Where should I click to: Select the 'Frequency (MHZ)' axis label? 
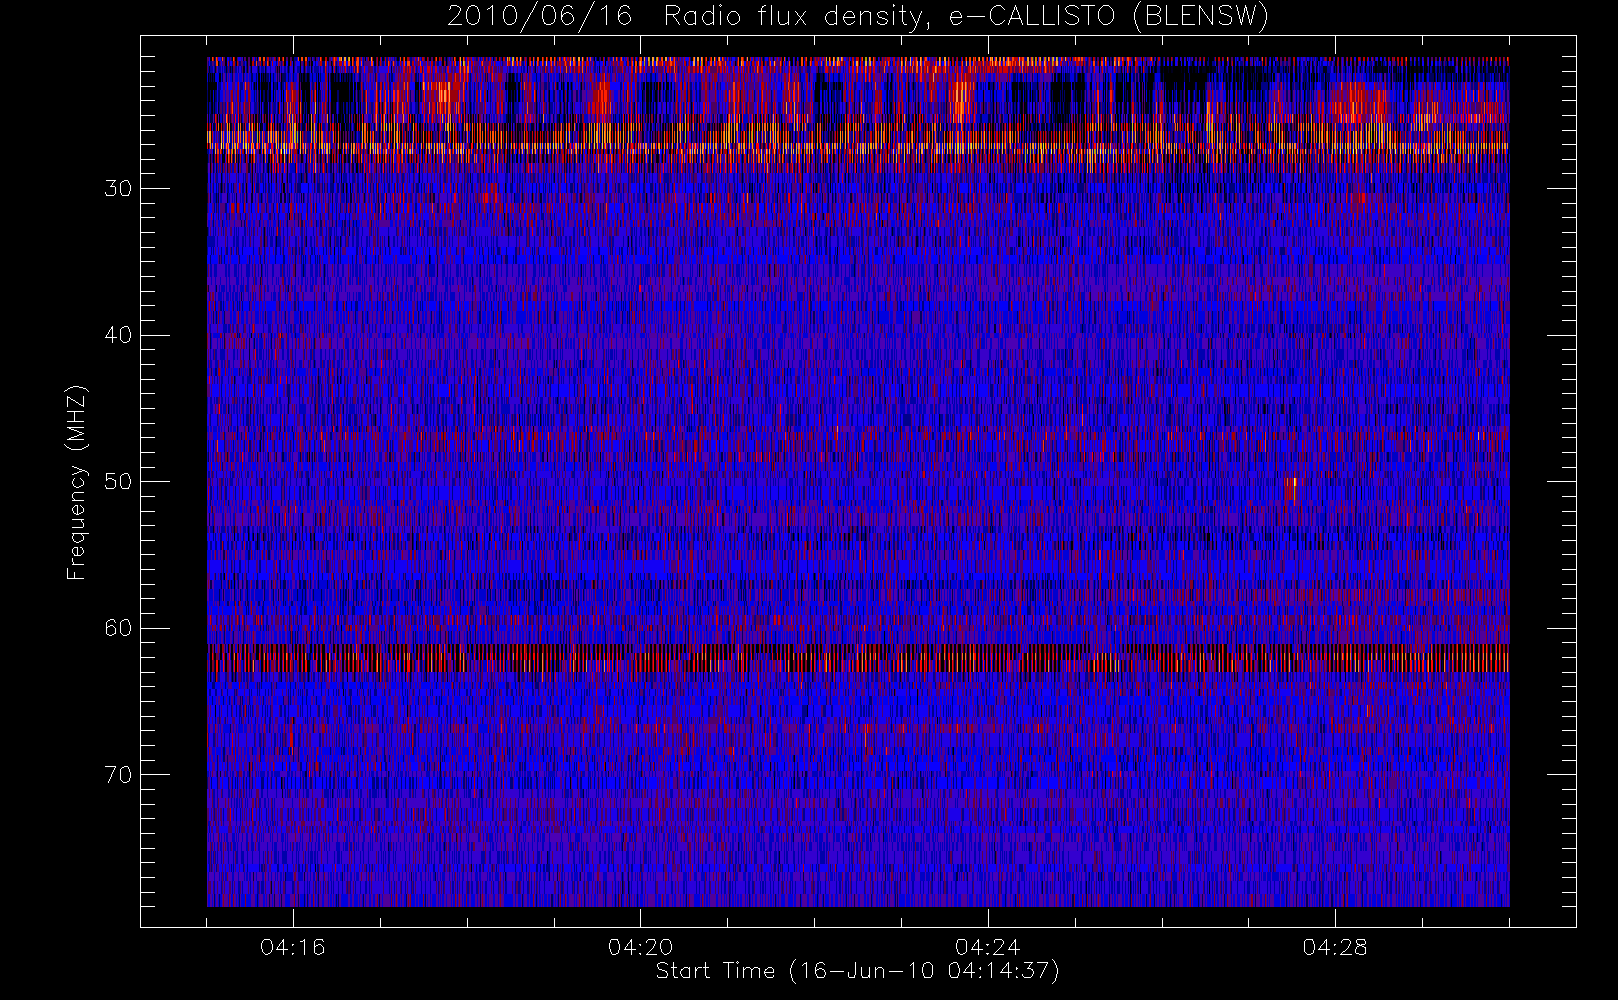pyautogui.click(x=76, y=483)
